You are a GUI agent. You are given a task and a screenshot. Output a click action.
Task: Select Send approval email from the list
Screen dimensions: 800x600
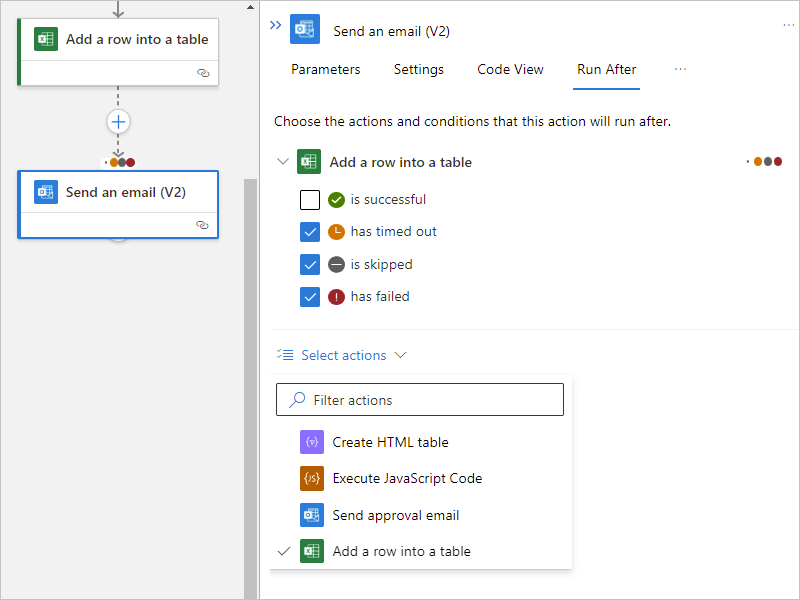[396, 516]
